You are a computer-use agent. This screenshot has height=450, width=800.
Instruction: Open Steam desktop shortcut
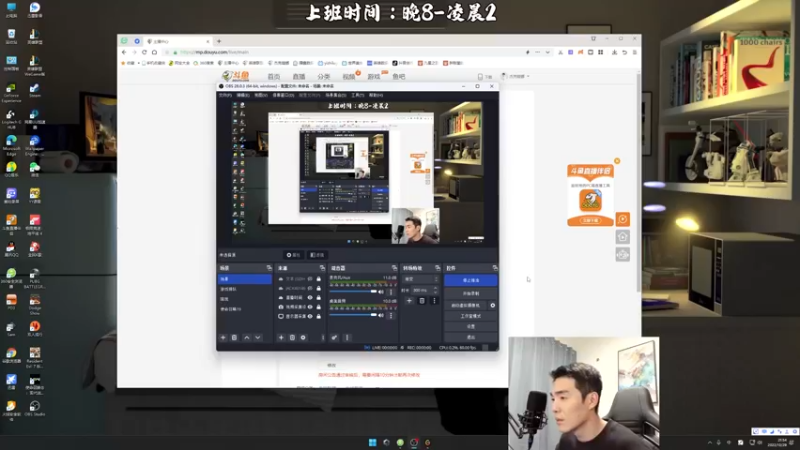pos(35,90)
